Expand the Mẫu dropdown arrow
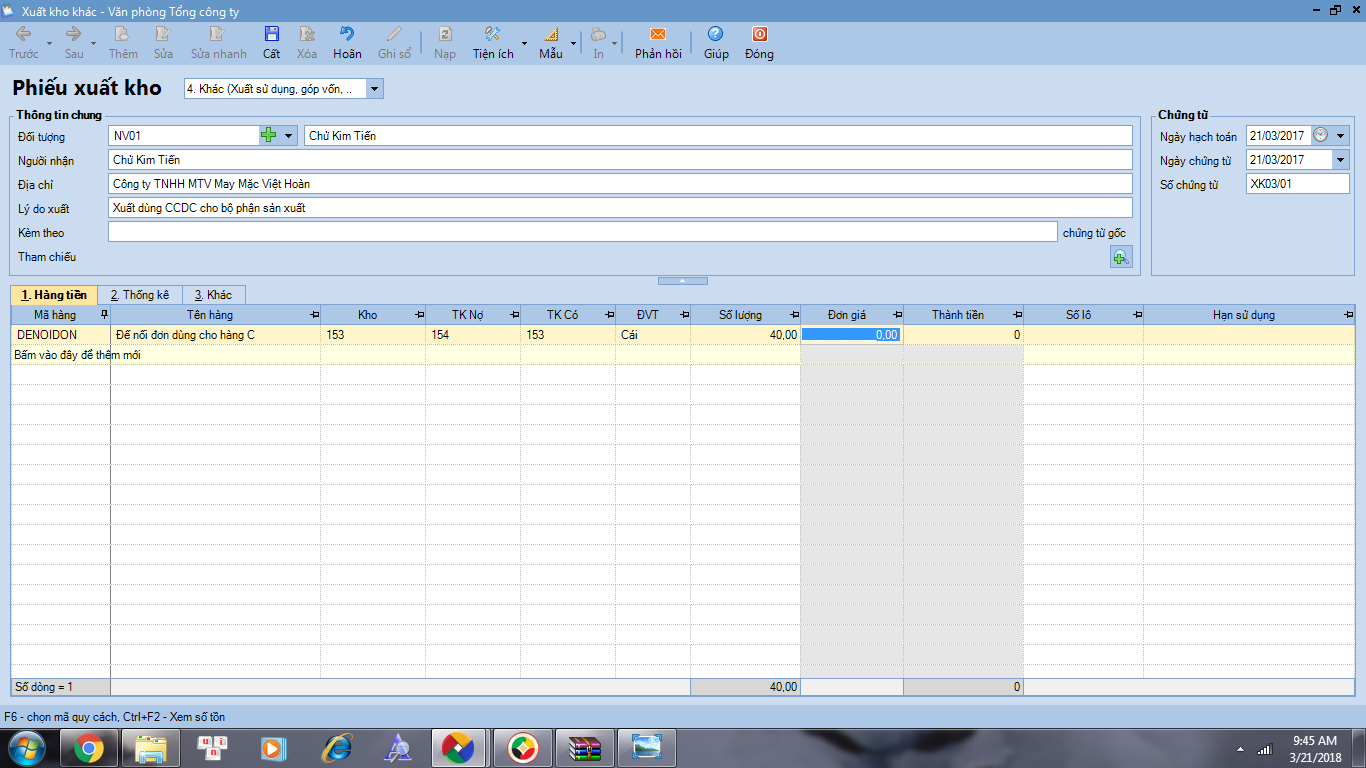The image size is (1366, 768). (x=574, y=42)
